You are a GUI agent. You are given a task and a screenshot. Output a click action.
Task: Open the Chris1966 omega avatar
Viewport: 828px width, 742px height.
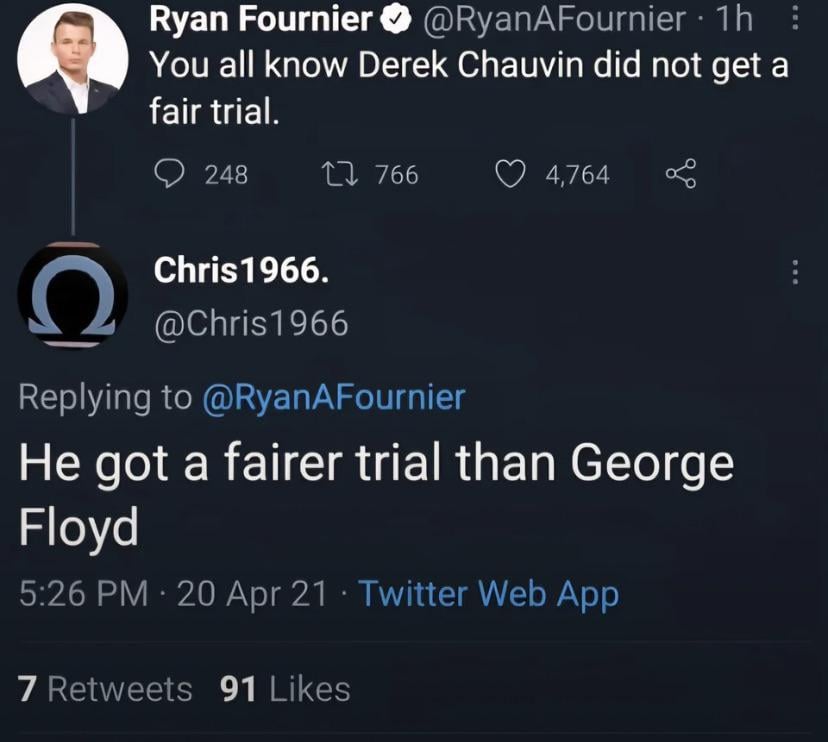pos(73,296)
